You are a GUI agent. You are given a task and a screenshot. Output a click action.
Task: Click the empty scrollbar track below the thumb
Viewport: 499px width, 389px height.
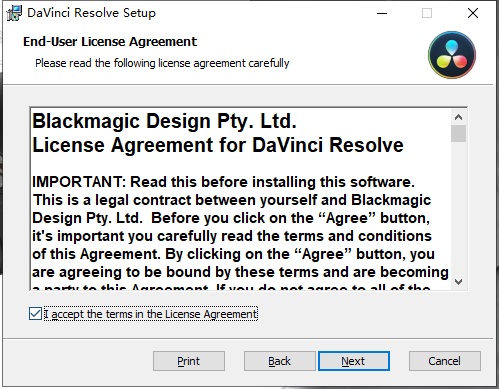459,208
